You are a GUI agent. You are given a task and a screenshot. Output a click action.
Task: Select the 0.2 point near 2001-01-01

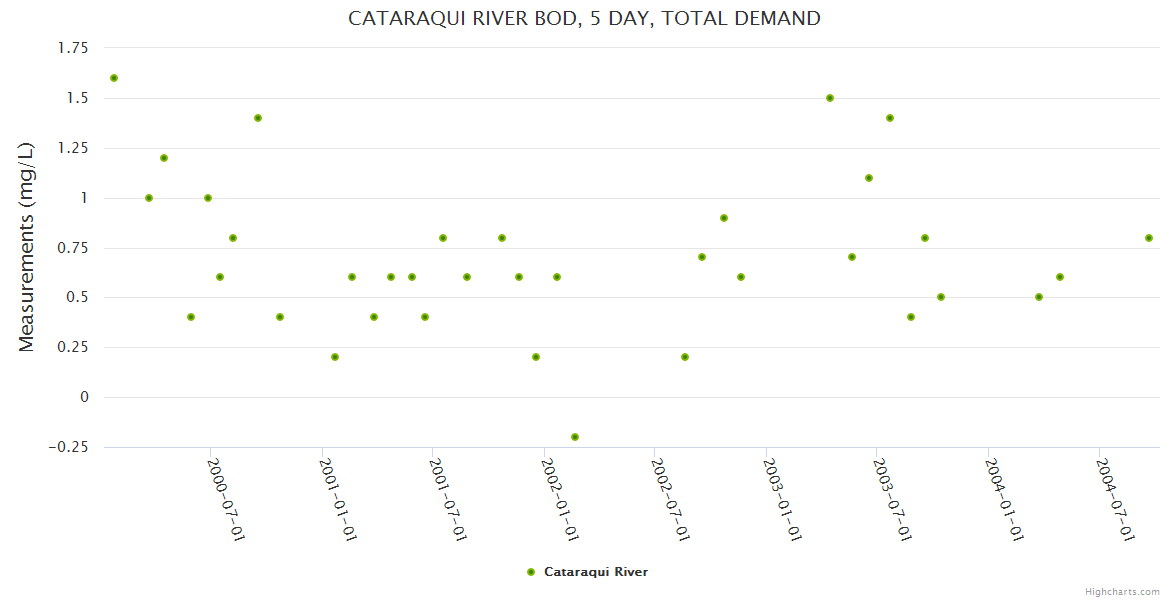335,357
